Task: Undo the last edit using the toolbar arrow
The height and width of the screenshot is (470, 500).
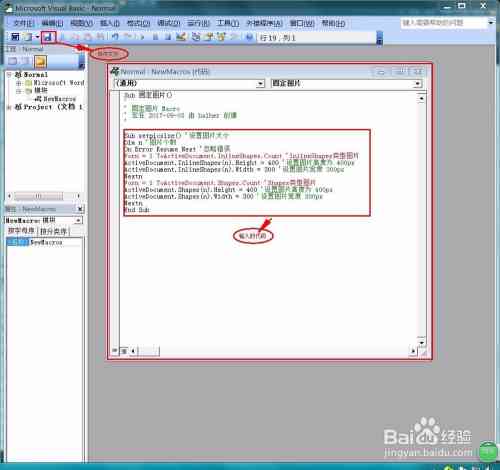Action: (115, 37)
